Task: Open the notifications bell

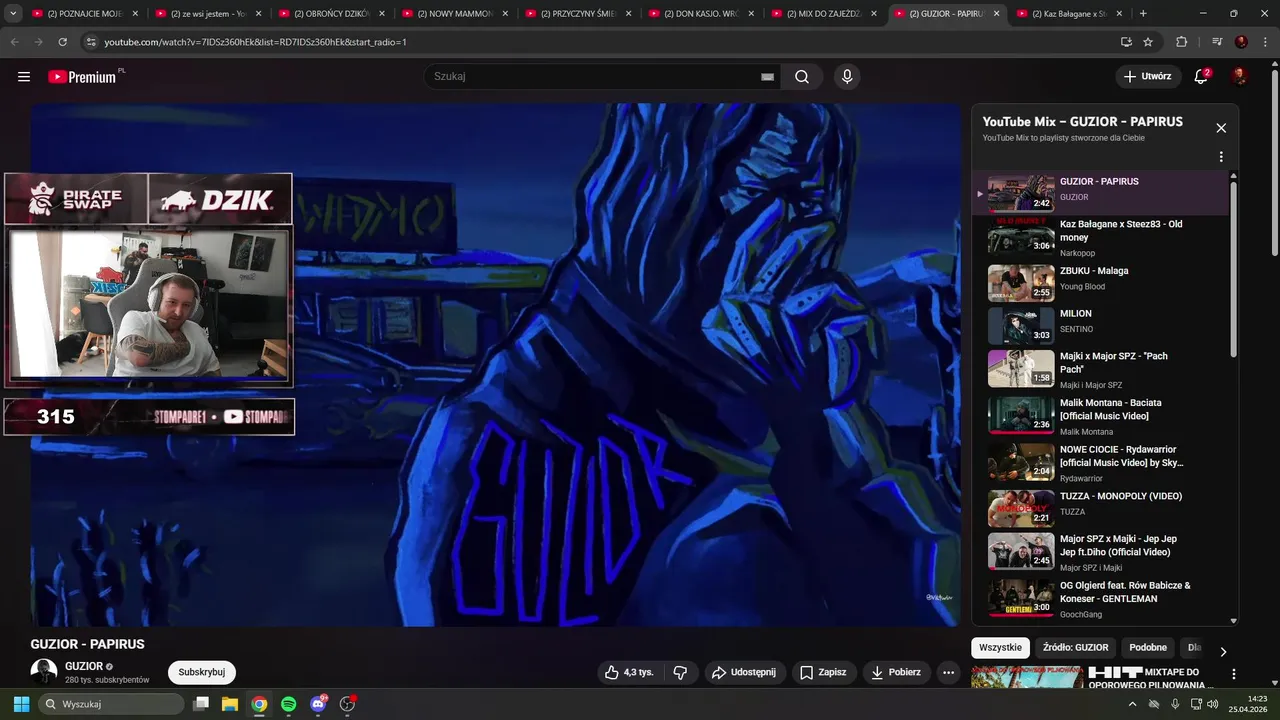Action: [x=1201, y=77]
